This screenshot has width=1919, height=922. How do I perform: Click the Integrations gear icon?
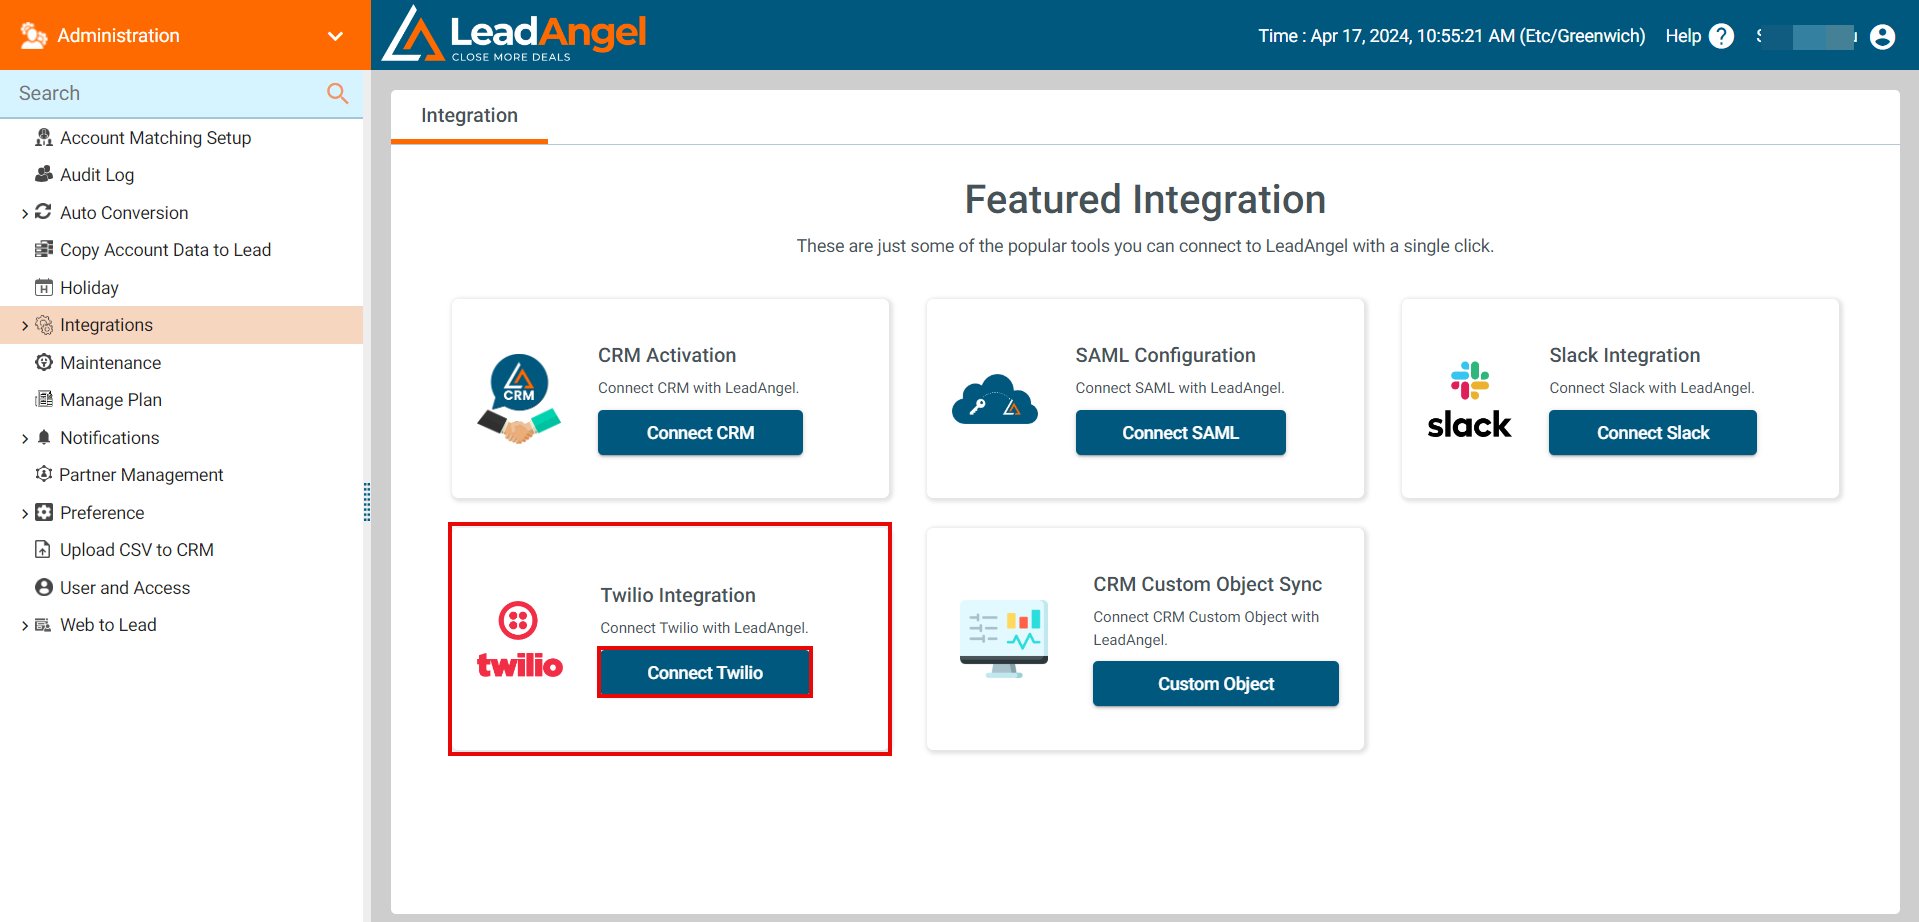click(x=44, y=325)
